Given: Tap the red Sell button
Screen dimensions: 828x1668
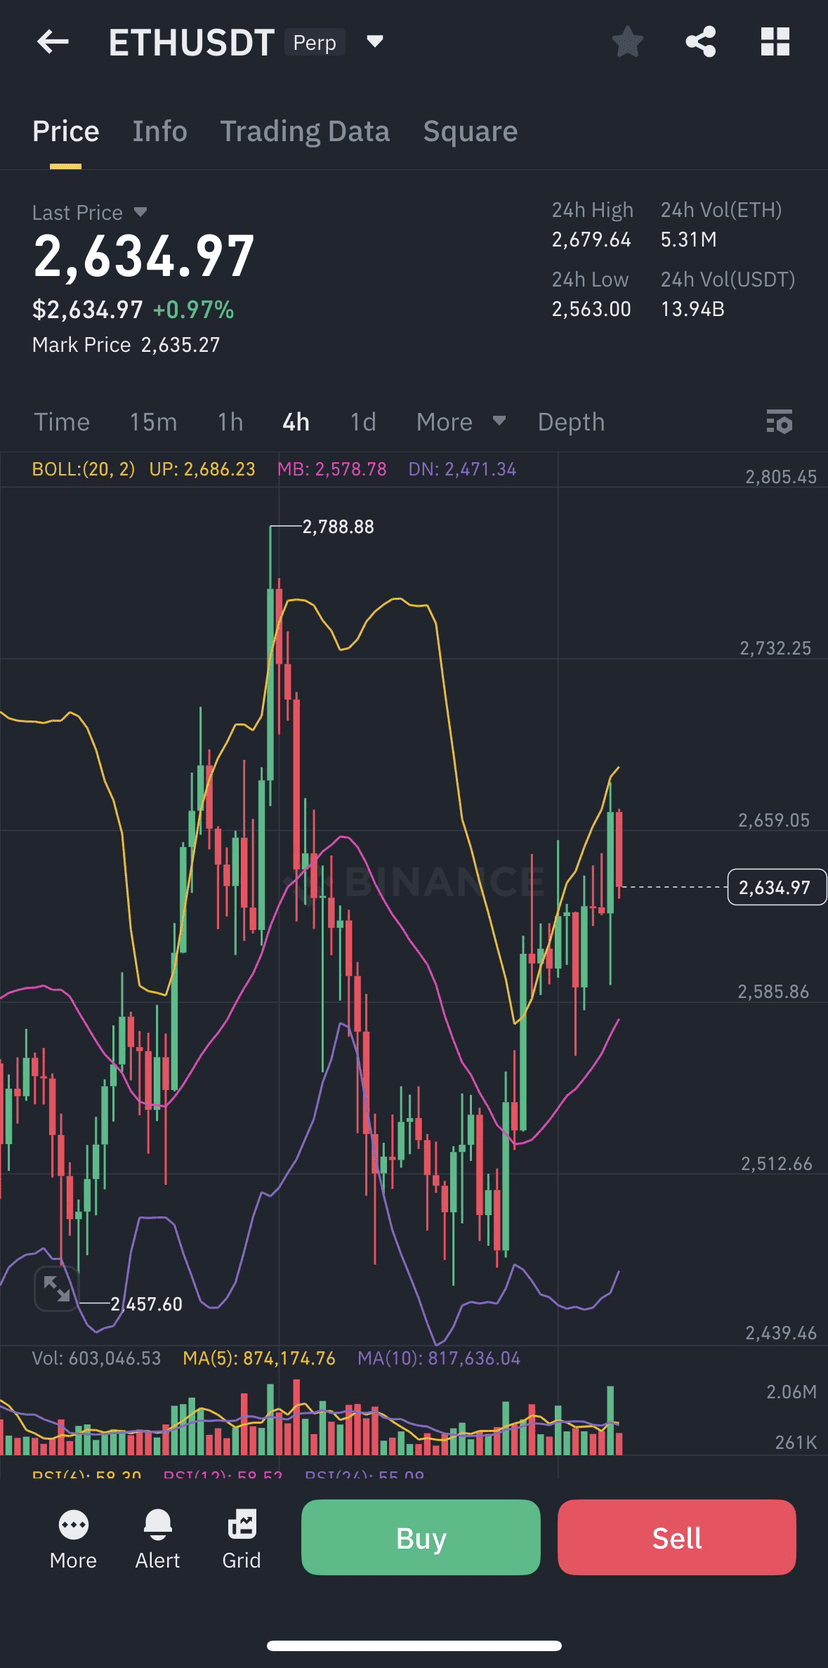Looking at the screenshot, I should click(x=677, y=1537).
